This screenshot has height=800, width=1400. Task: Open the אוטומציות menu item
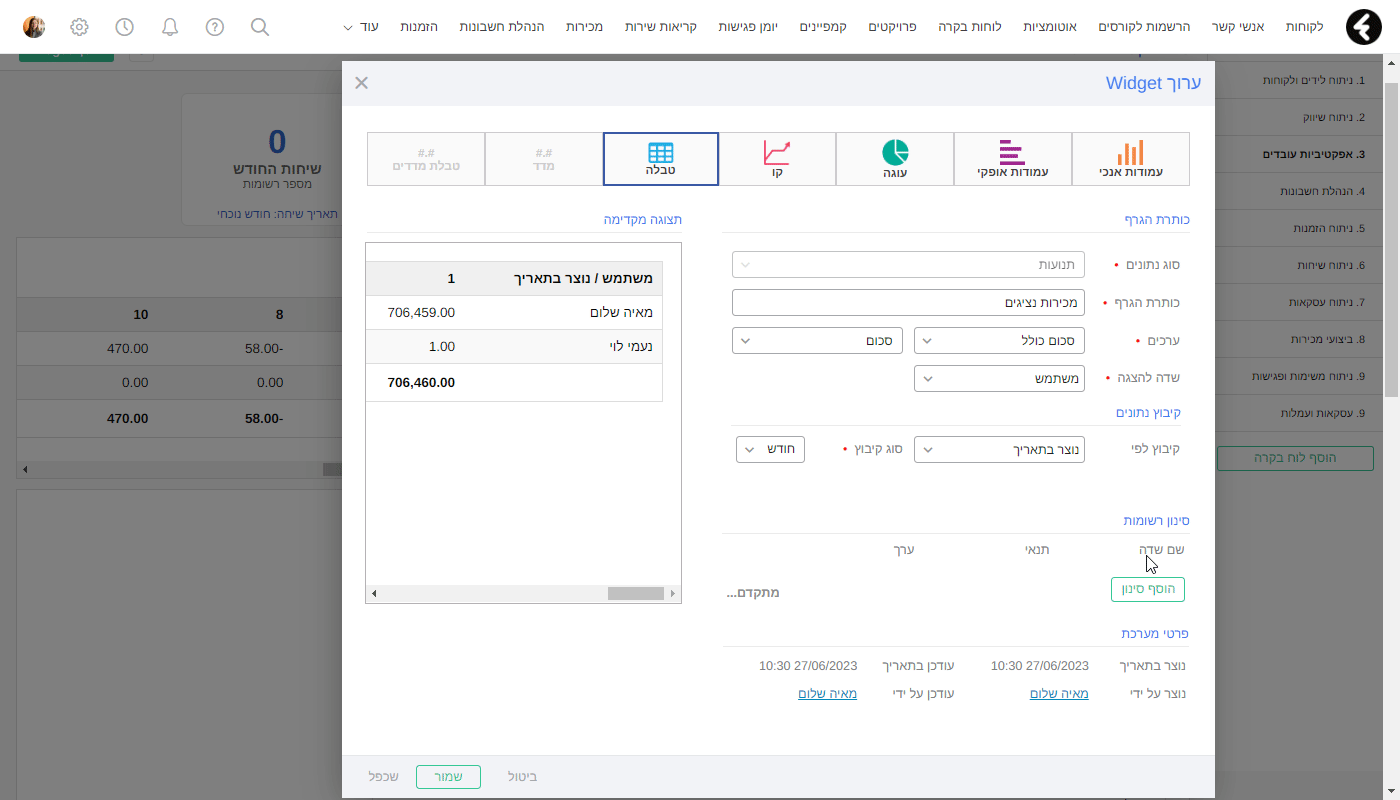tap(1050, 27)
